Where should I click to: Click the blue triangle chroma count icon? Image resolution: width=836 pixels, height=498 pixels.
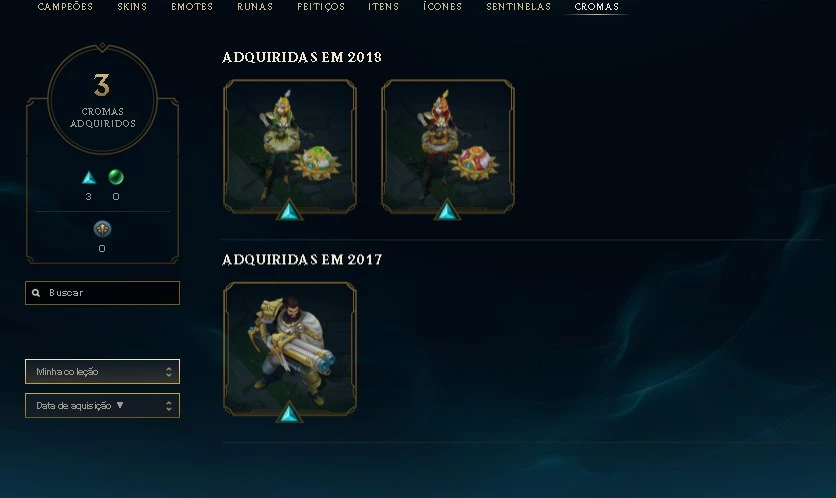tap(89, 178)
